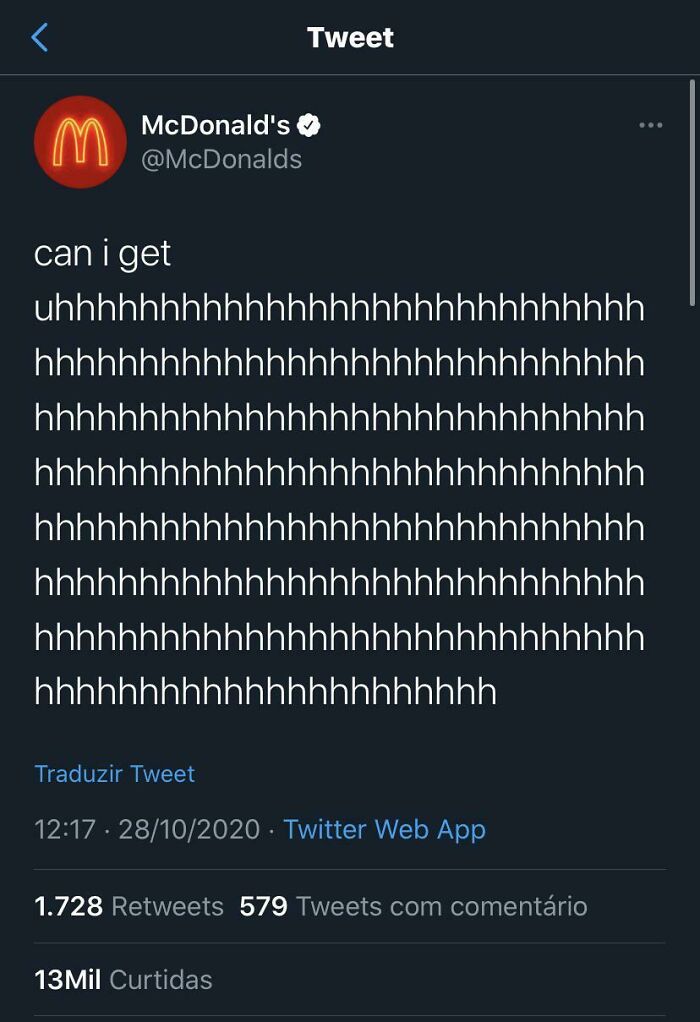Viewport: 700px width, 1022px height.
Task: Go back using the back arrow
Action: 40,38
